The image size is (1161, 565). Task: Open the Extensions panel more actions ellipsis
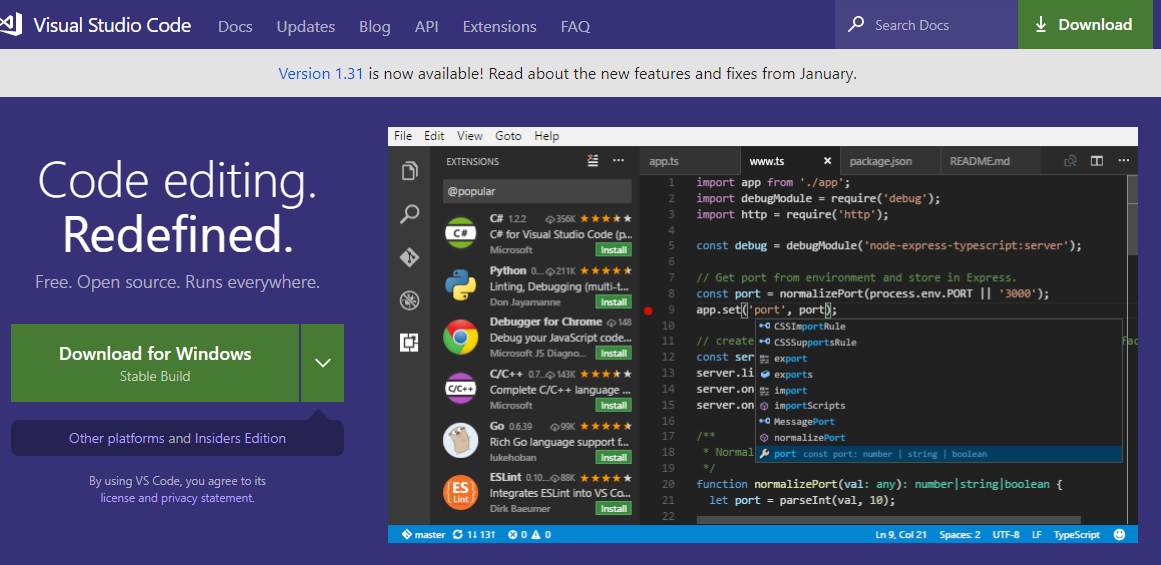[618, 161]
